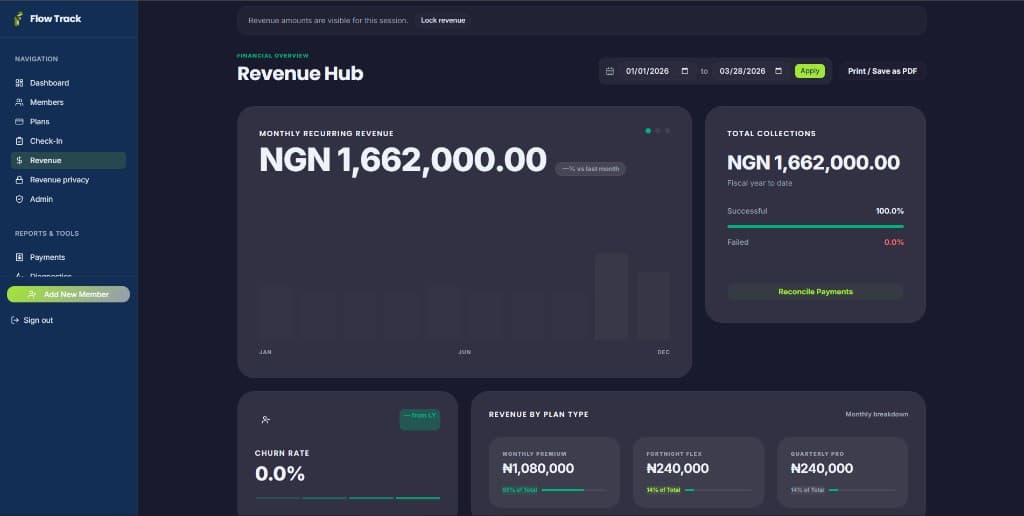
Task: Click the revenue visibility session notice text
Action: [x=328, y=20]
